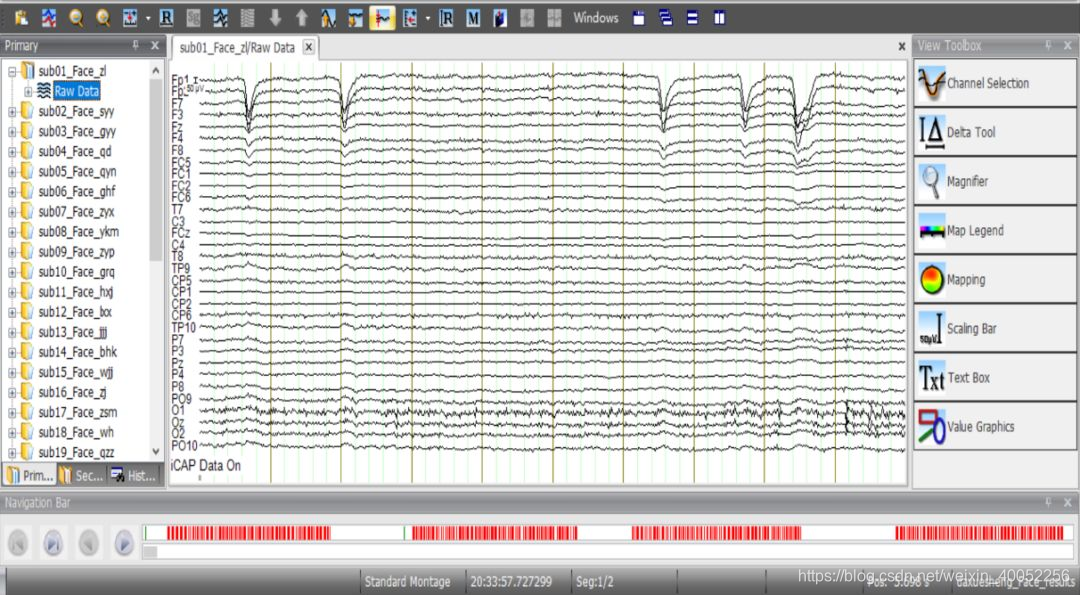This screenshot has height=595, width=1080.
Task: Click the tree panel scrollbar down arrow
Action: click(156, 452)
